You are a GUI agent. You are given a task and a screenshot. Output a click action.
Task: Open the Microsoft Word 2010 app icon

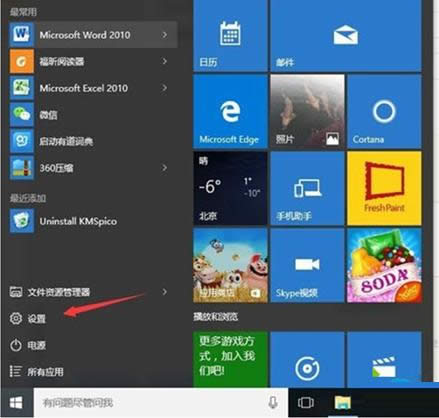22,34
